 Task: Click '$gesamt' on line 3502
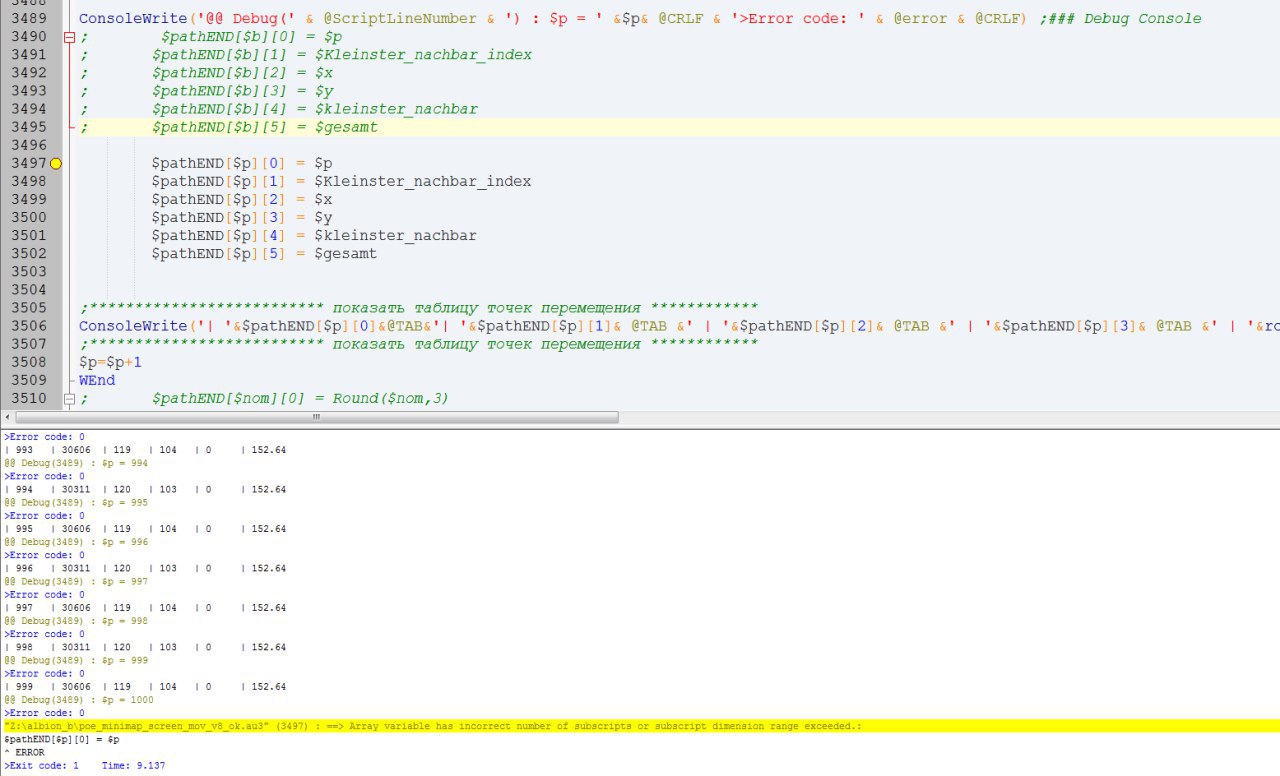pyautogui.click(x=346, y=253)
